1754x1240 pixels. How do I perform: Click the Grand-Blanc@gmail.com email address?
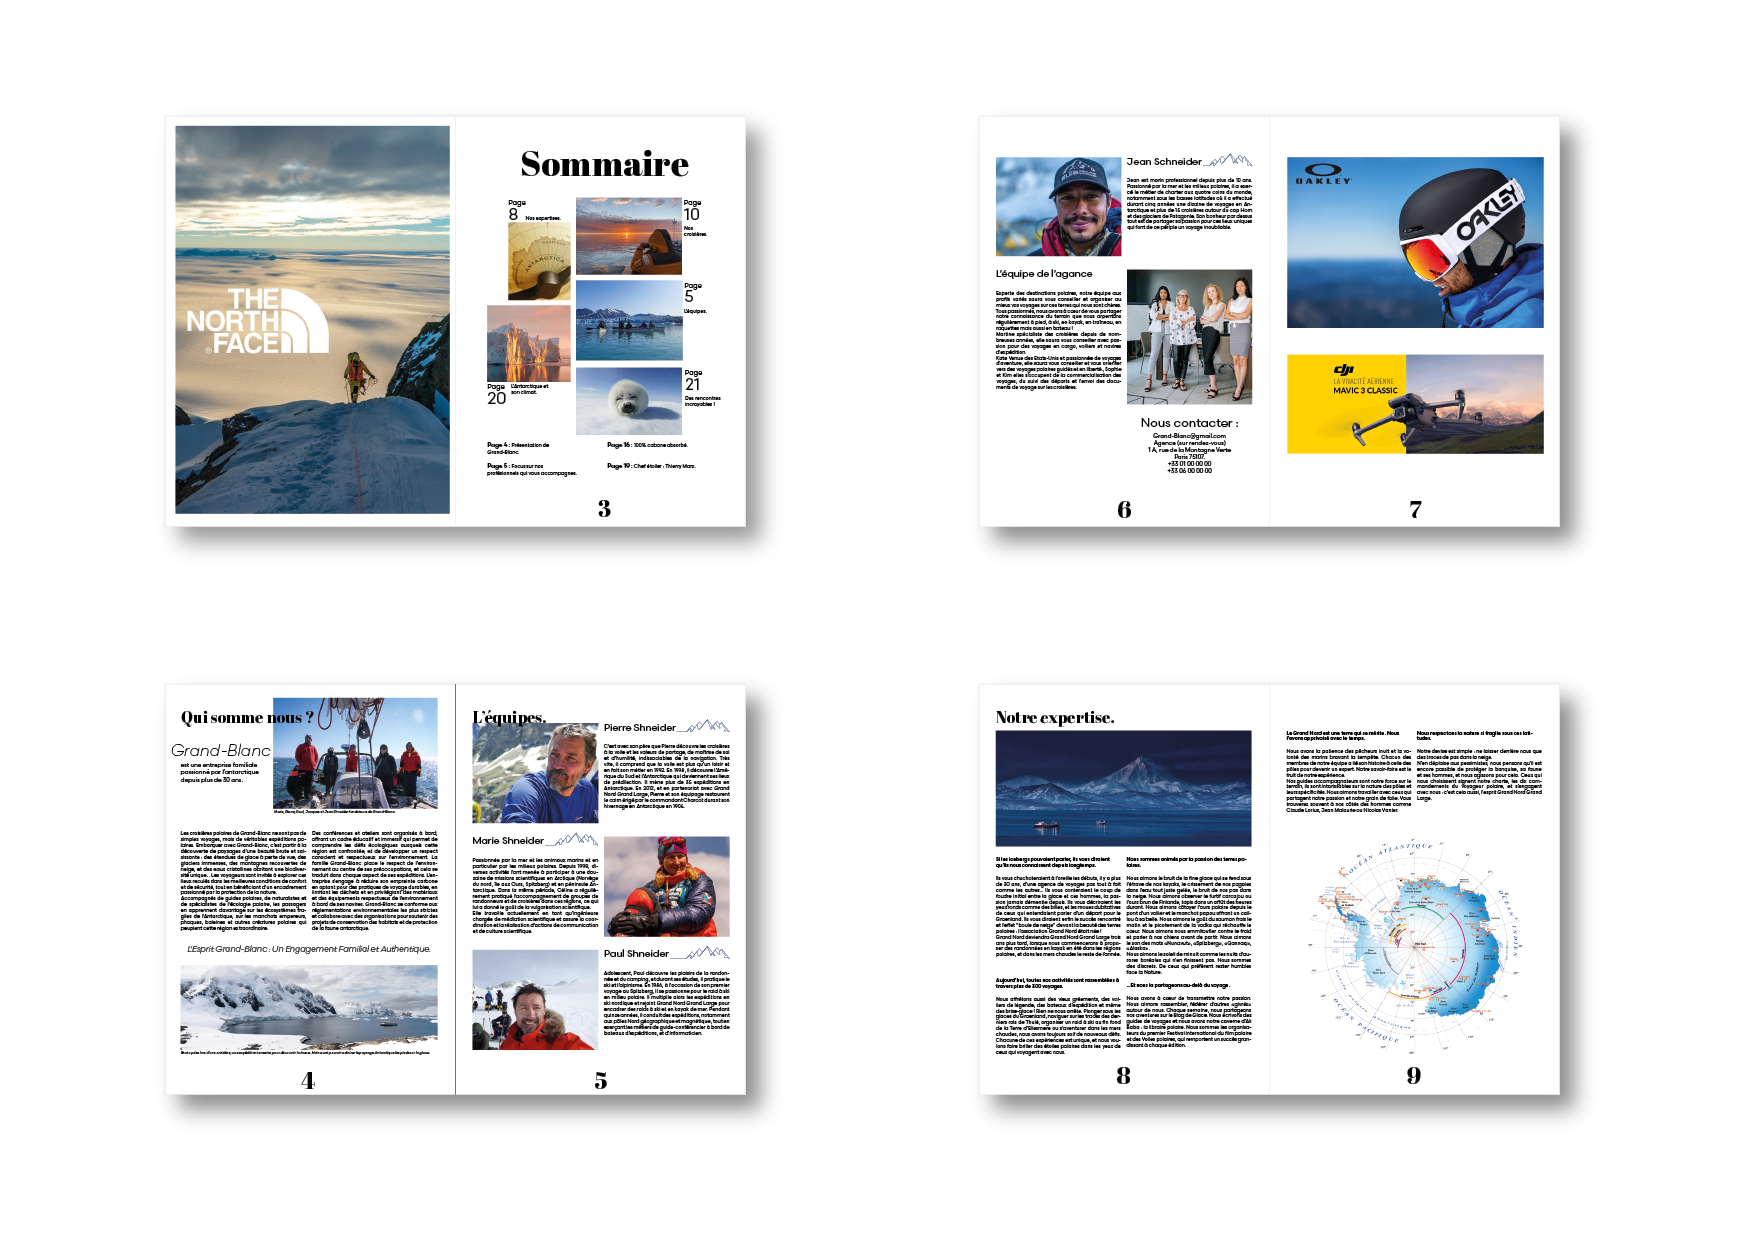1189,436
